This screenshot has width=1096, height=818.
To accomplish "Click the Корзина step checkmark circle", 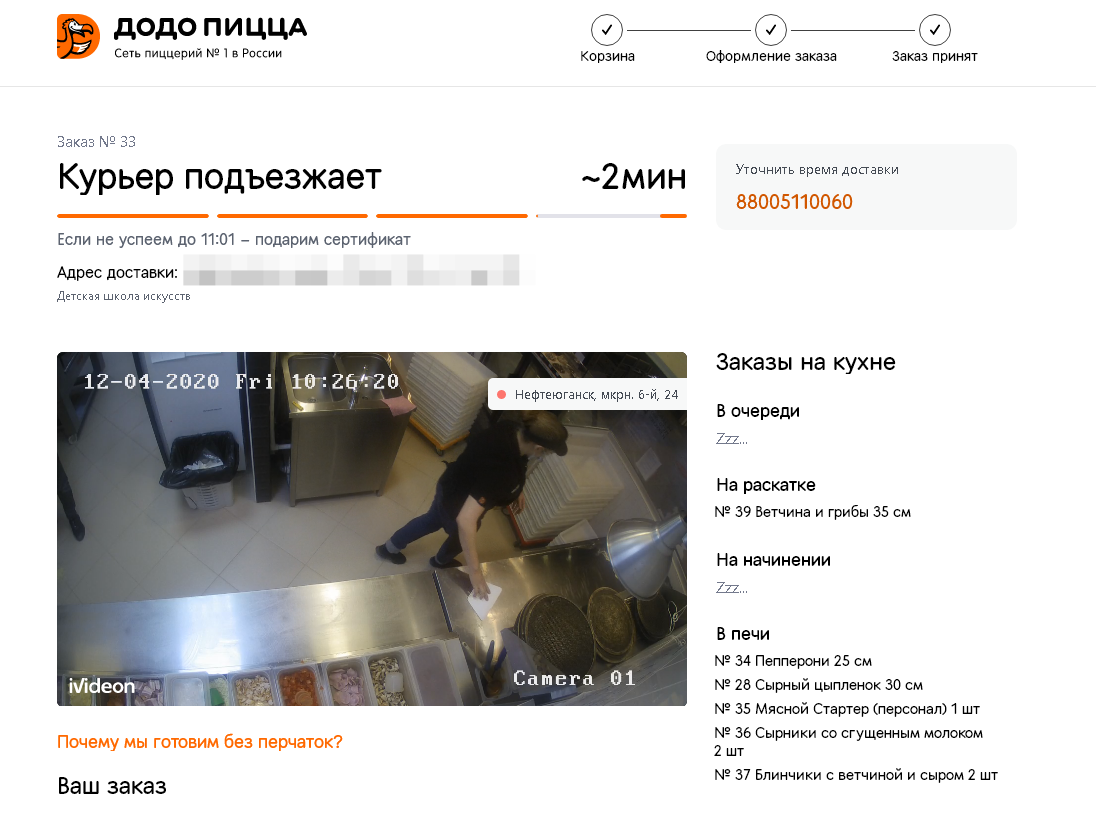I will coord(607,30).
